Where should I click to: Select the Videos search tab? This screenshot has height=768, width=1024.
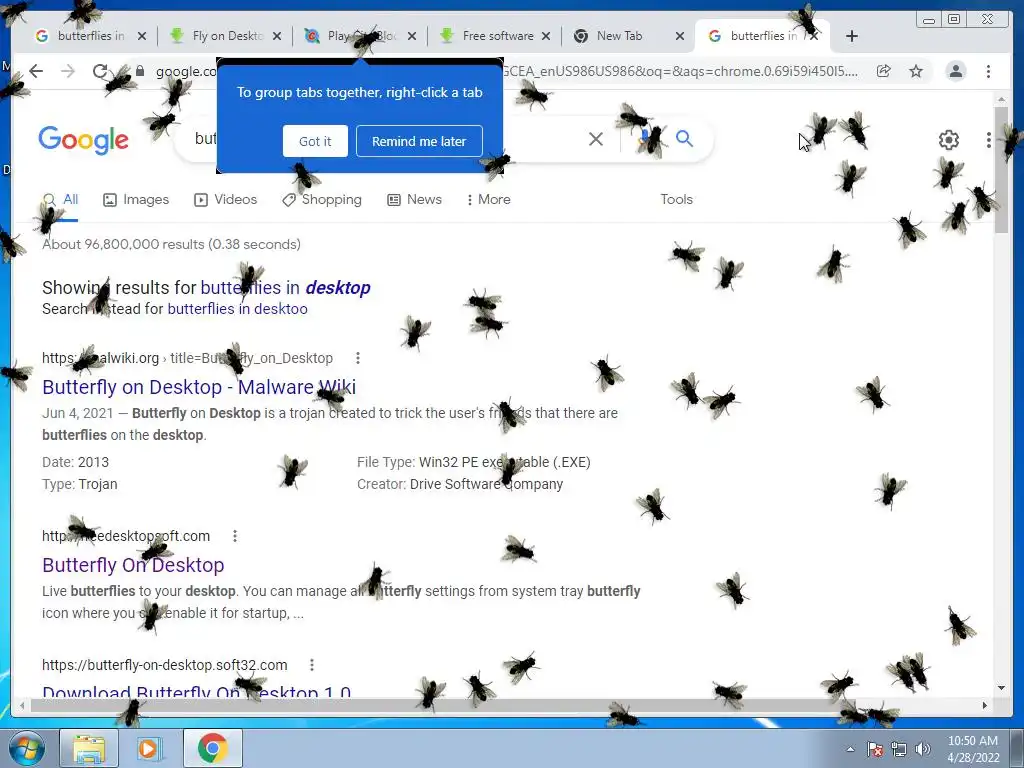point(225,199)
